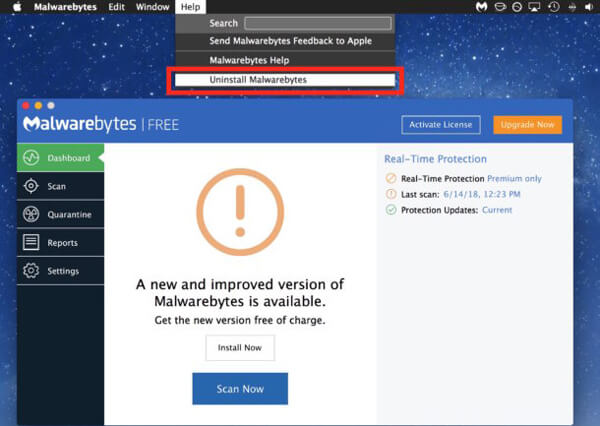This screenshot has width=600, height=426.
Task: Click the Apple logo menu
Action: coord(17,7)
